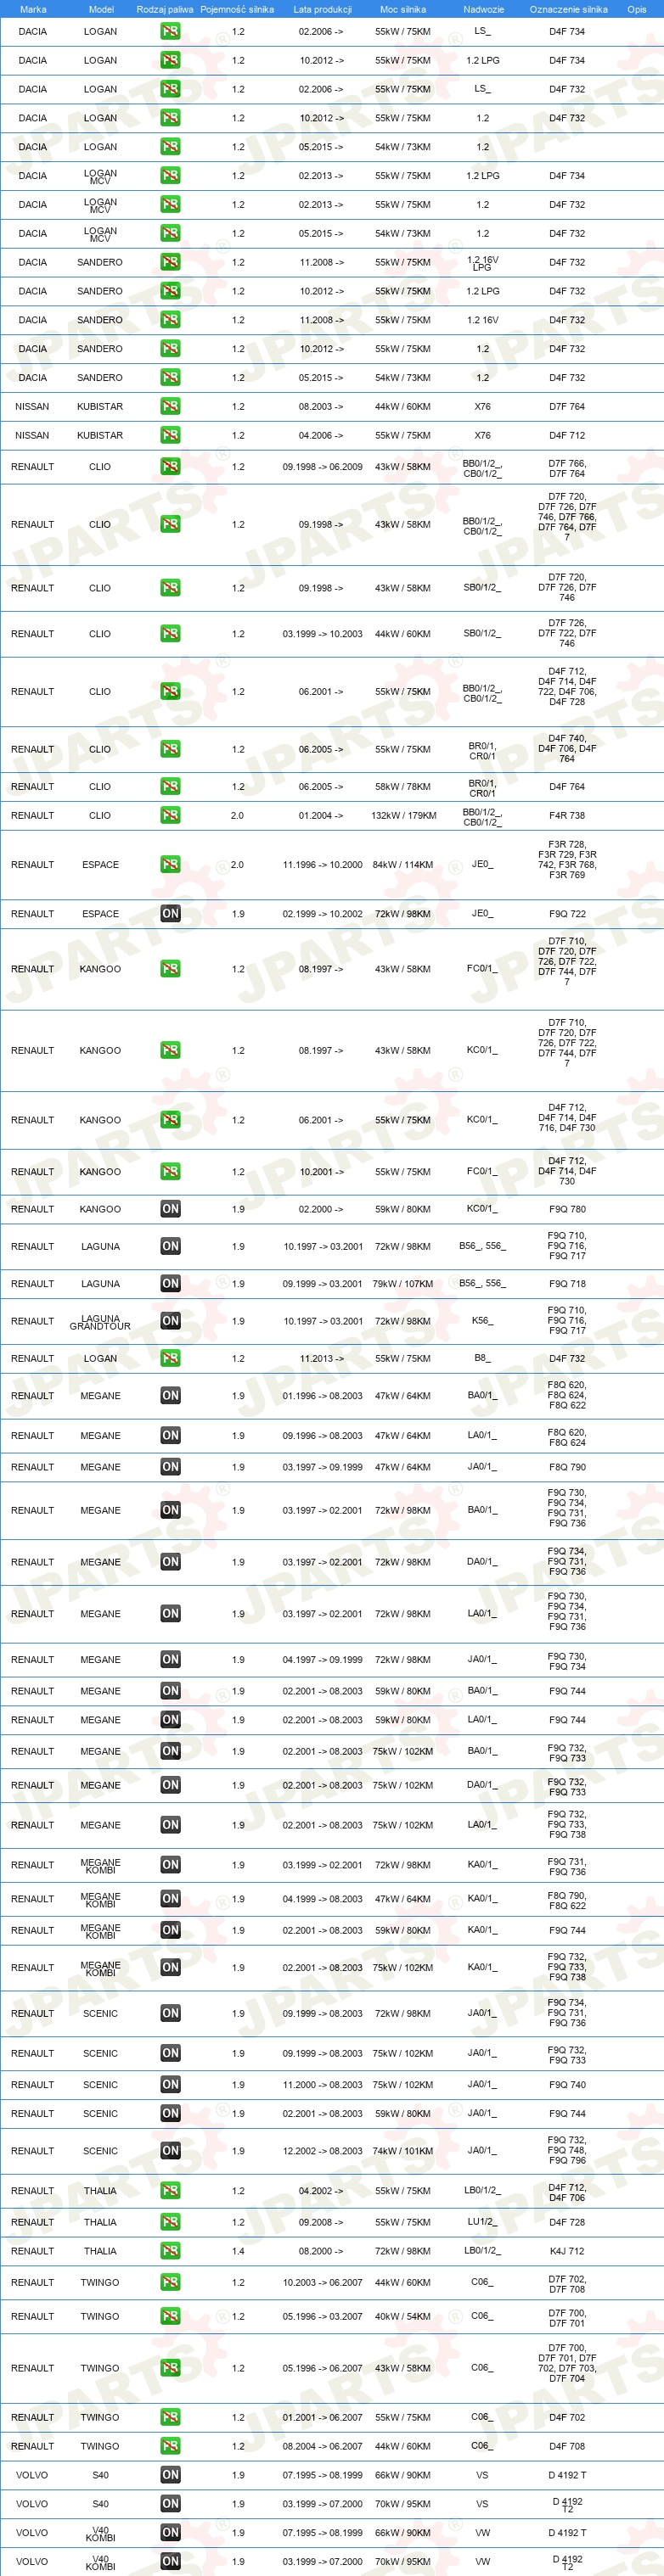Click body code B8_
The image size is (664, 2576).
[482, 1357]
